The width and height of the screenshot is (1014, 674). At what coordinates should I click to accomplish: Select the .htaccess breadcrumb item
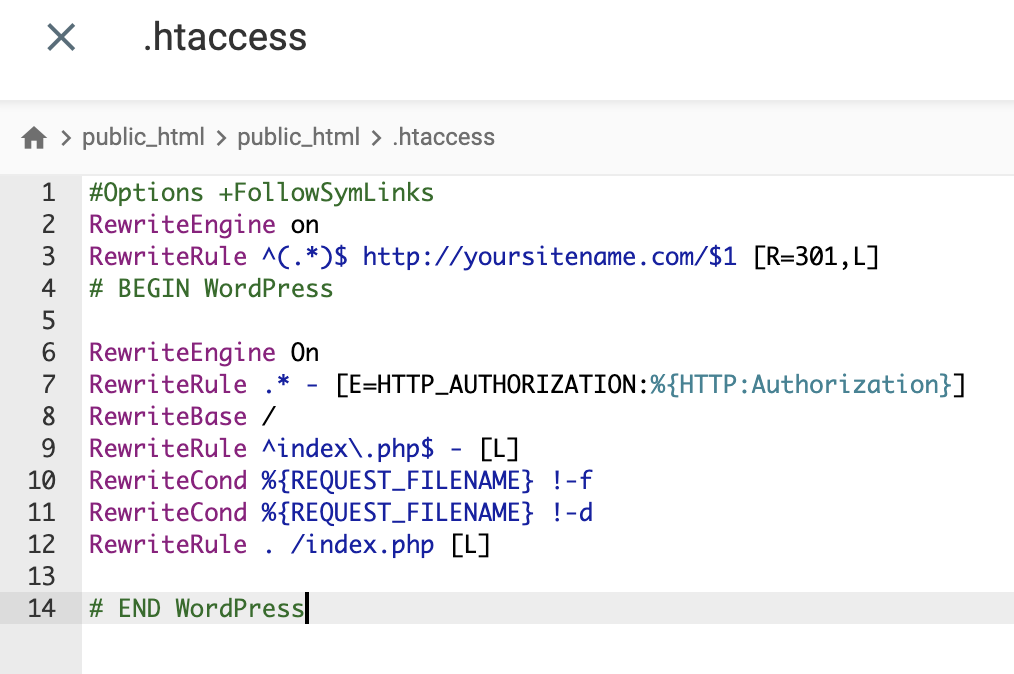click(x=443, y=137)
